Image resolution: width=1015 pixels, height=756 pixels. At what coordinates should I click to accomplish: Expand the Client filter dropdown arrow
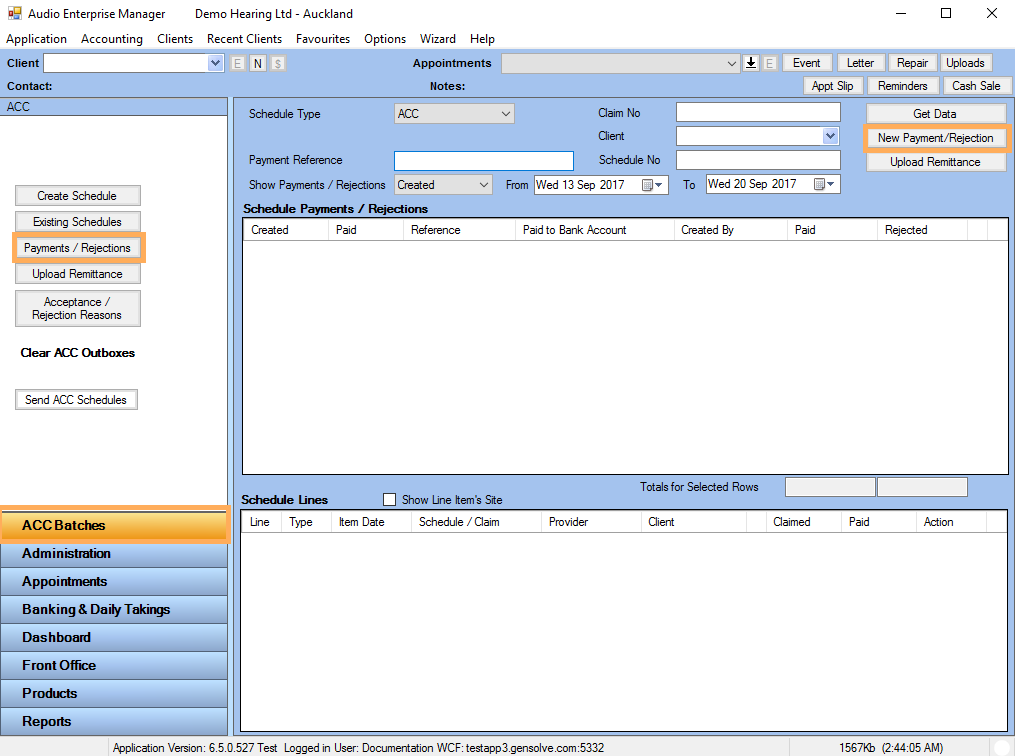click(x=831, y=136)
